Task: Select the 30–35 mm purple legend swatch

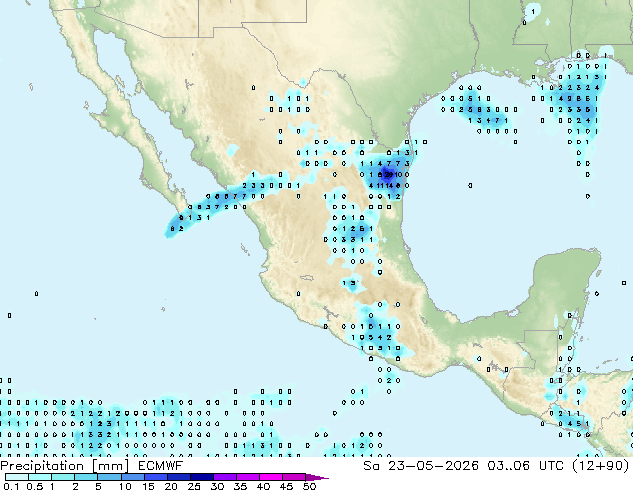Action: click(x=224, y=477)
